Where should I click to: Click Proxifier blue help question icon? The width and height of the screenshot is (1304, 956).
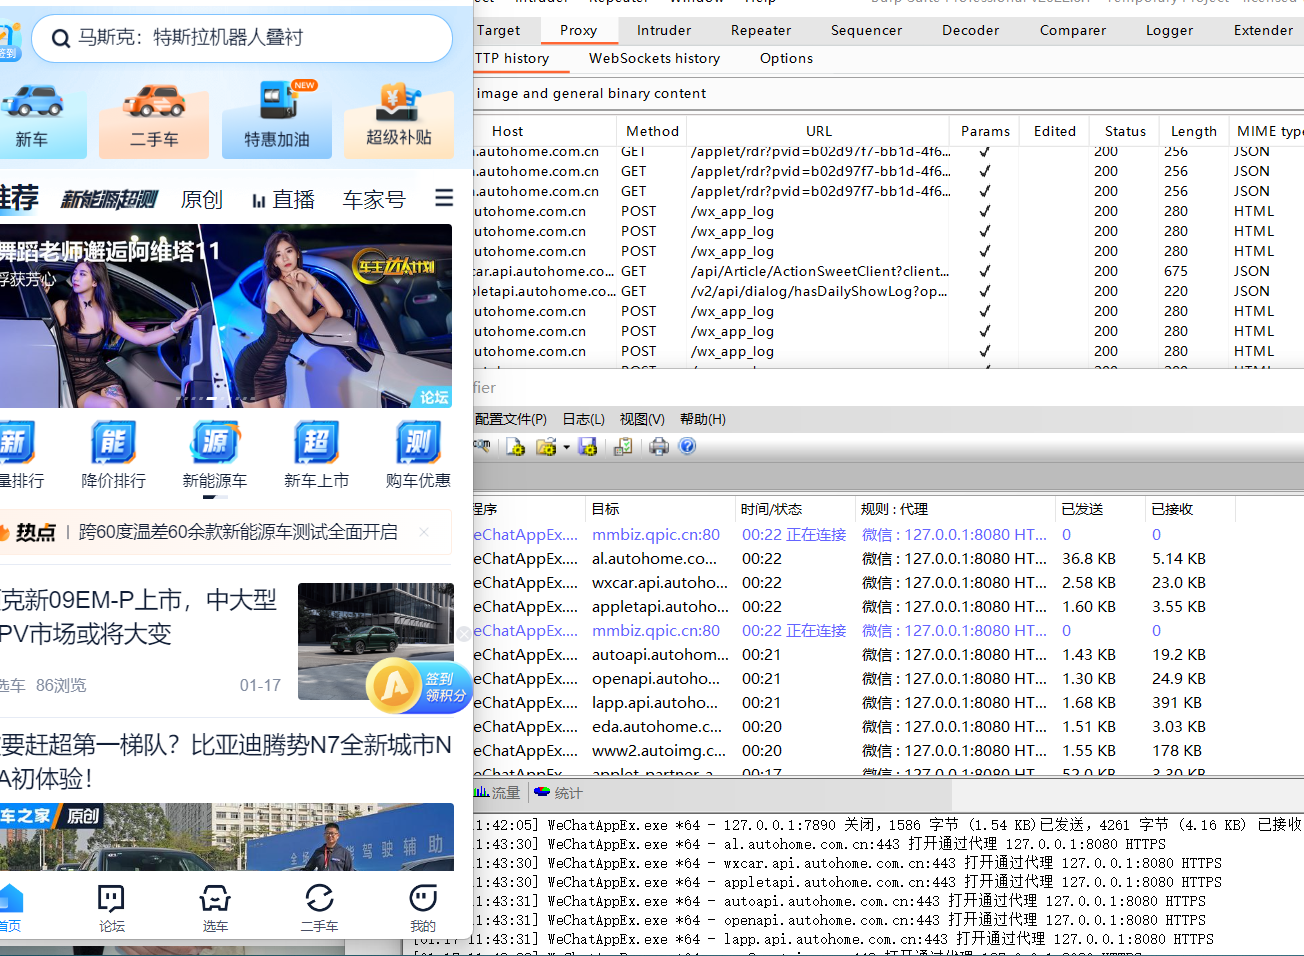tap(687, 446)
